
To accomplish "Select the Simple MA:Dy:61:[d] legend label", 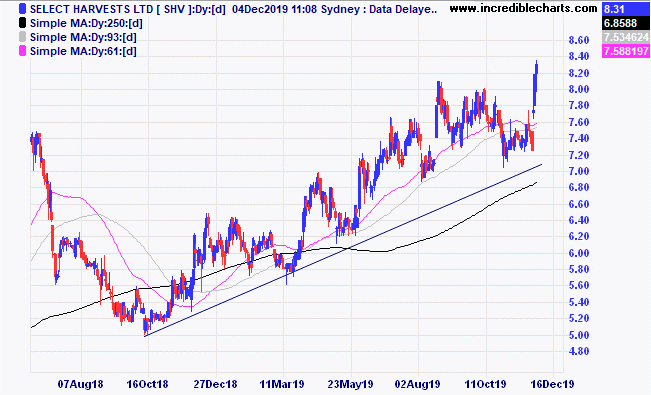I will [x=83, y=51].
